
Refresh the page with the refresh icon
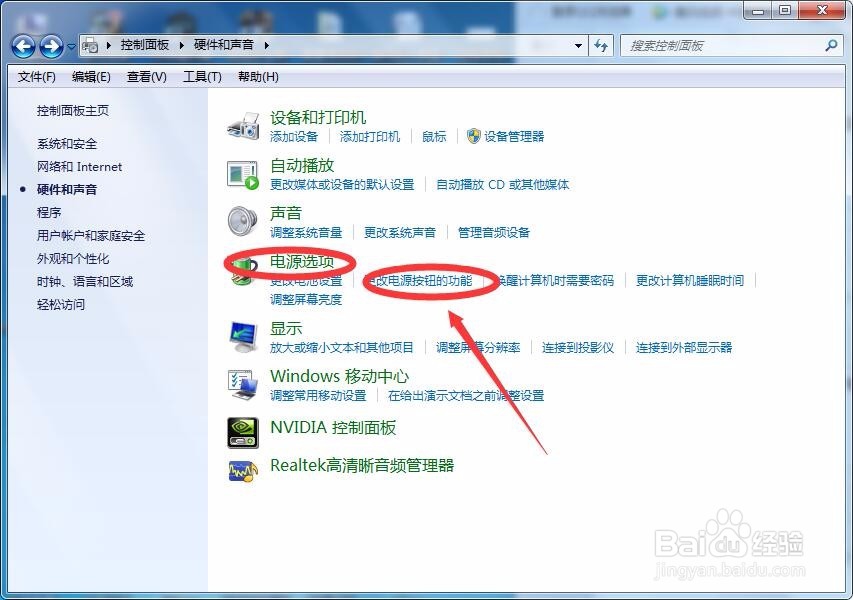pos(601,46)
